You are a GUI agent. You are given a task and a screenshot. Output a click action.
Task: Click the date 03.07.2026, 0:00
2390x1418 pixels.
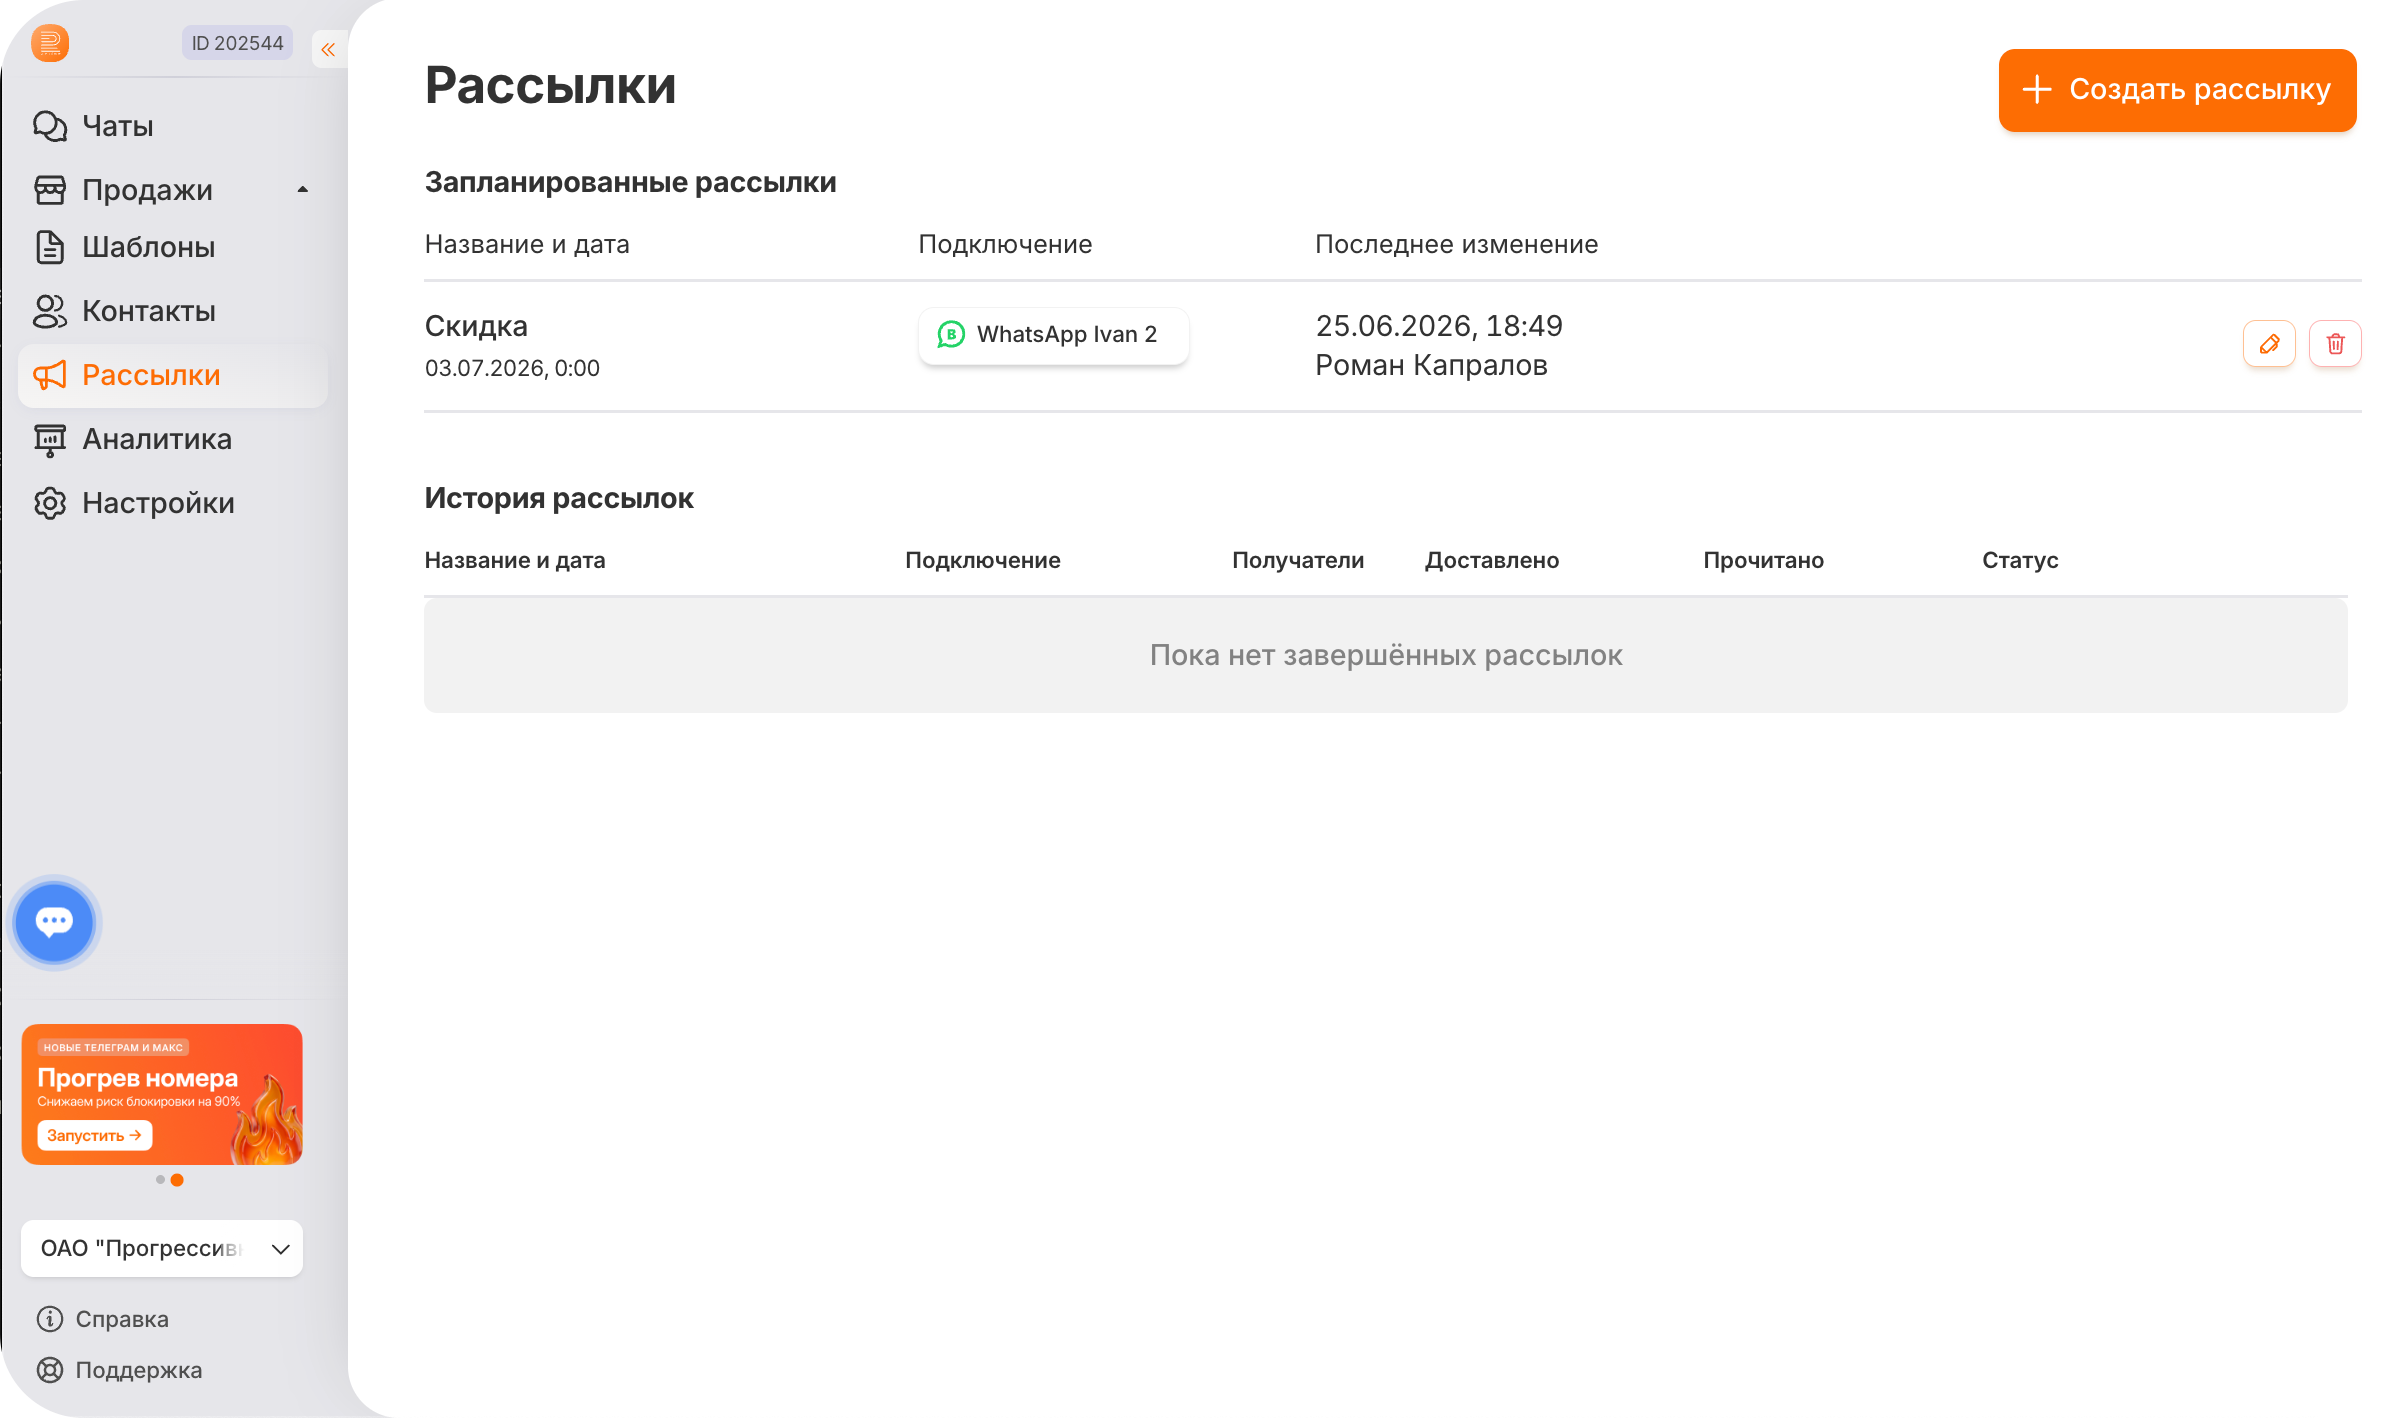[x=512, y=368]
